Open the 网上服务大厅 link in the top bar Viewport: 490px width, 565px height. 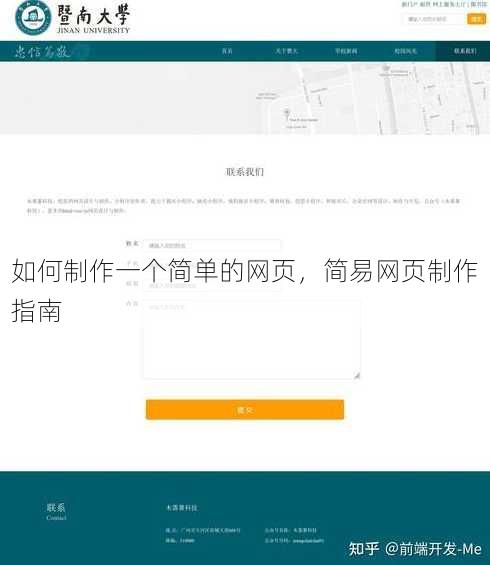click(x=448, y=4)
